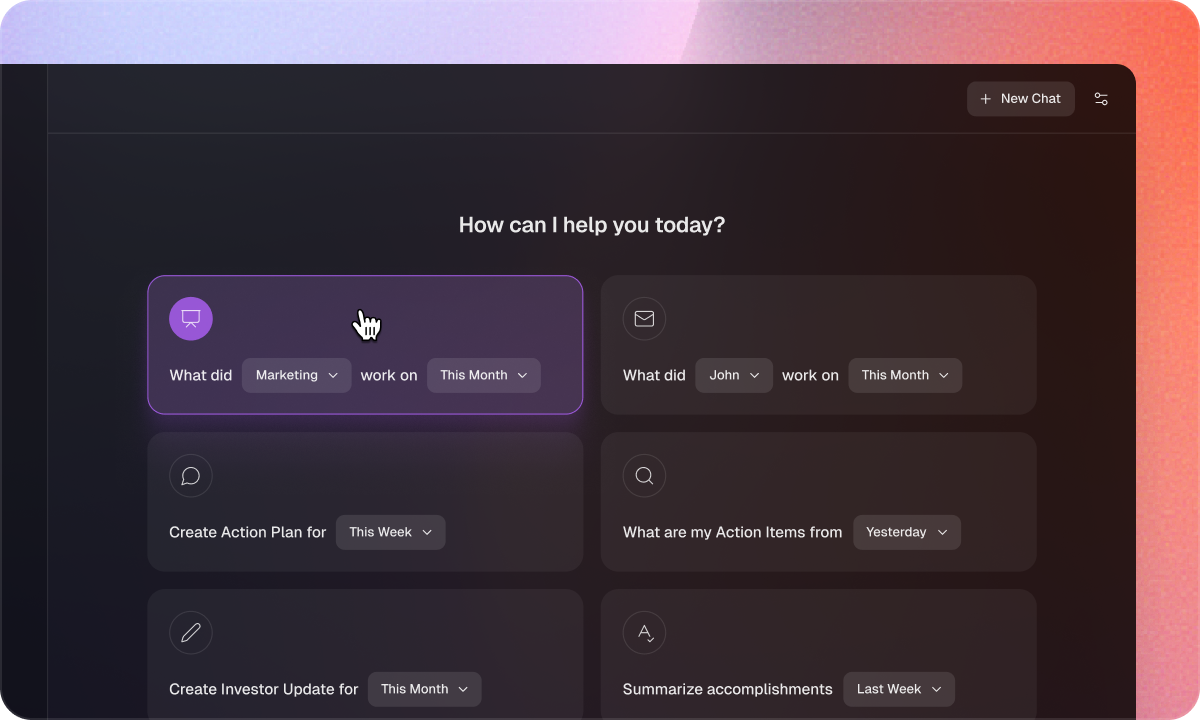Click the envelope icon on John card
Viewport: 1200px width, 720px height.
[x=644, y=318]
